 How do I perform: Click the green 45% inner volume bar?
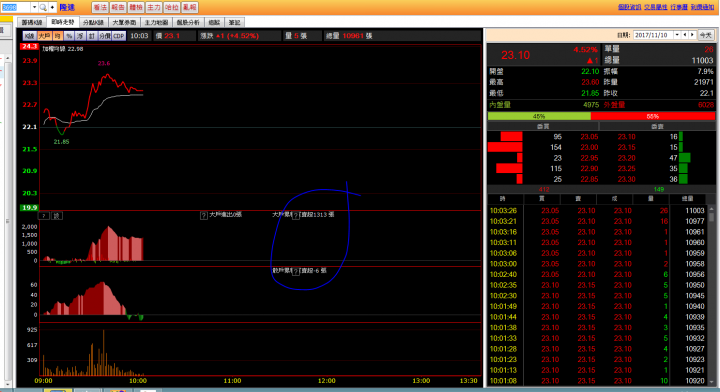[539, 116]
